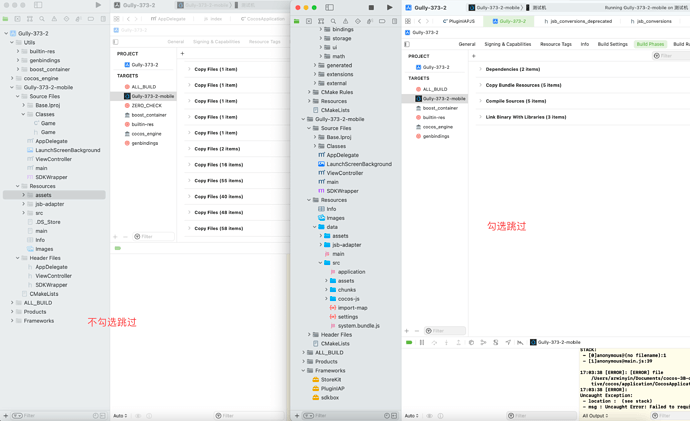
Task: Click the Run button in left Xcode window
Action: point(98,5)
